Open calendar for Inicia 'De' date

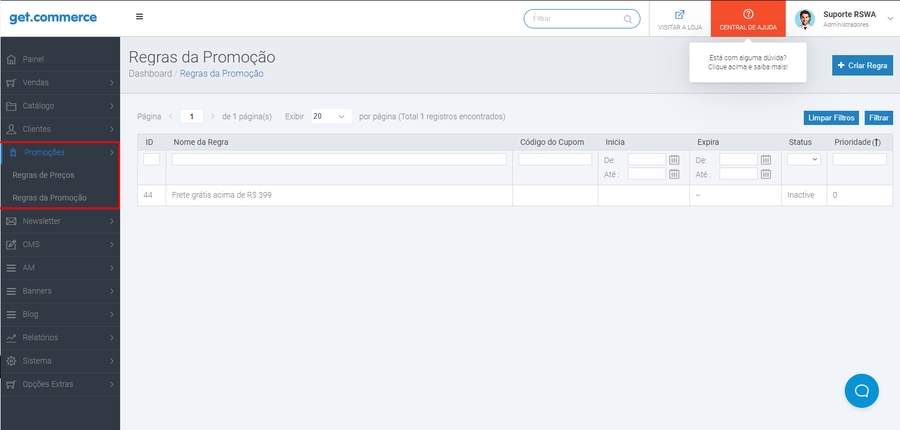(674, 159)
